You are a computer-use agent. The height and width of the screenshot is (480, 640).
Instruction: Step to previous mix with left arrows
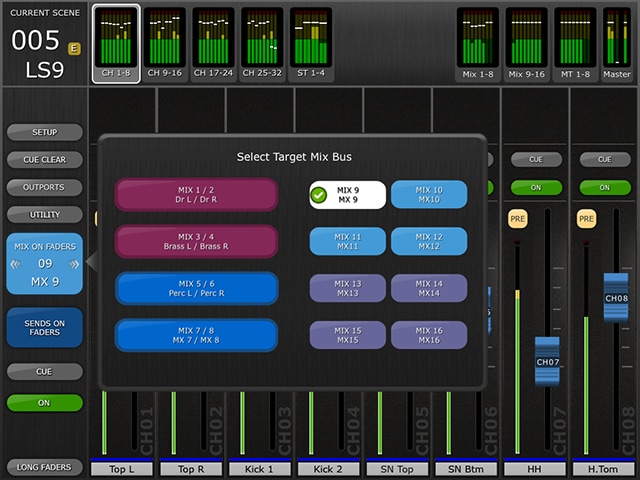(15, 264)
